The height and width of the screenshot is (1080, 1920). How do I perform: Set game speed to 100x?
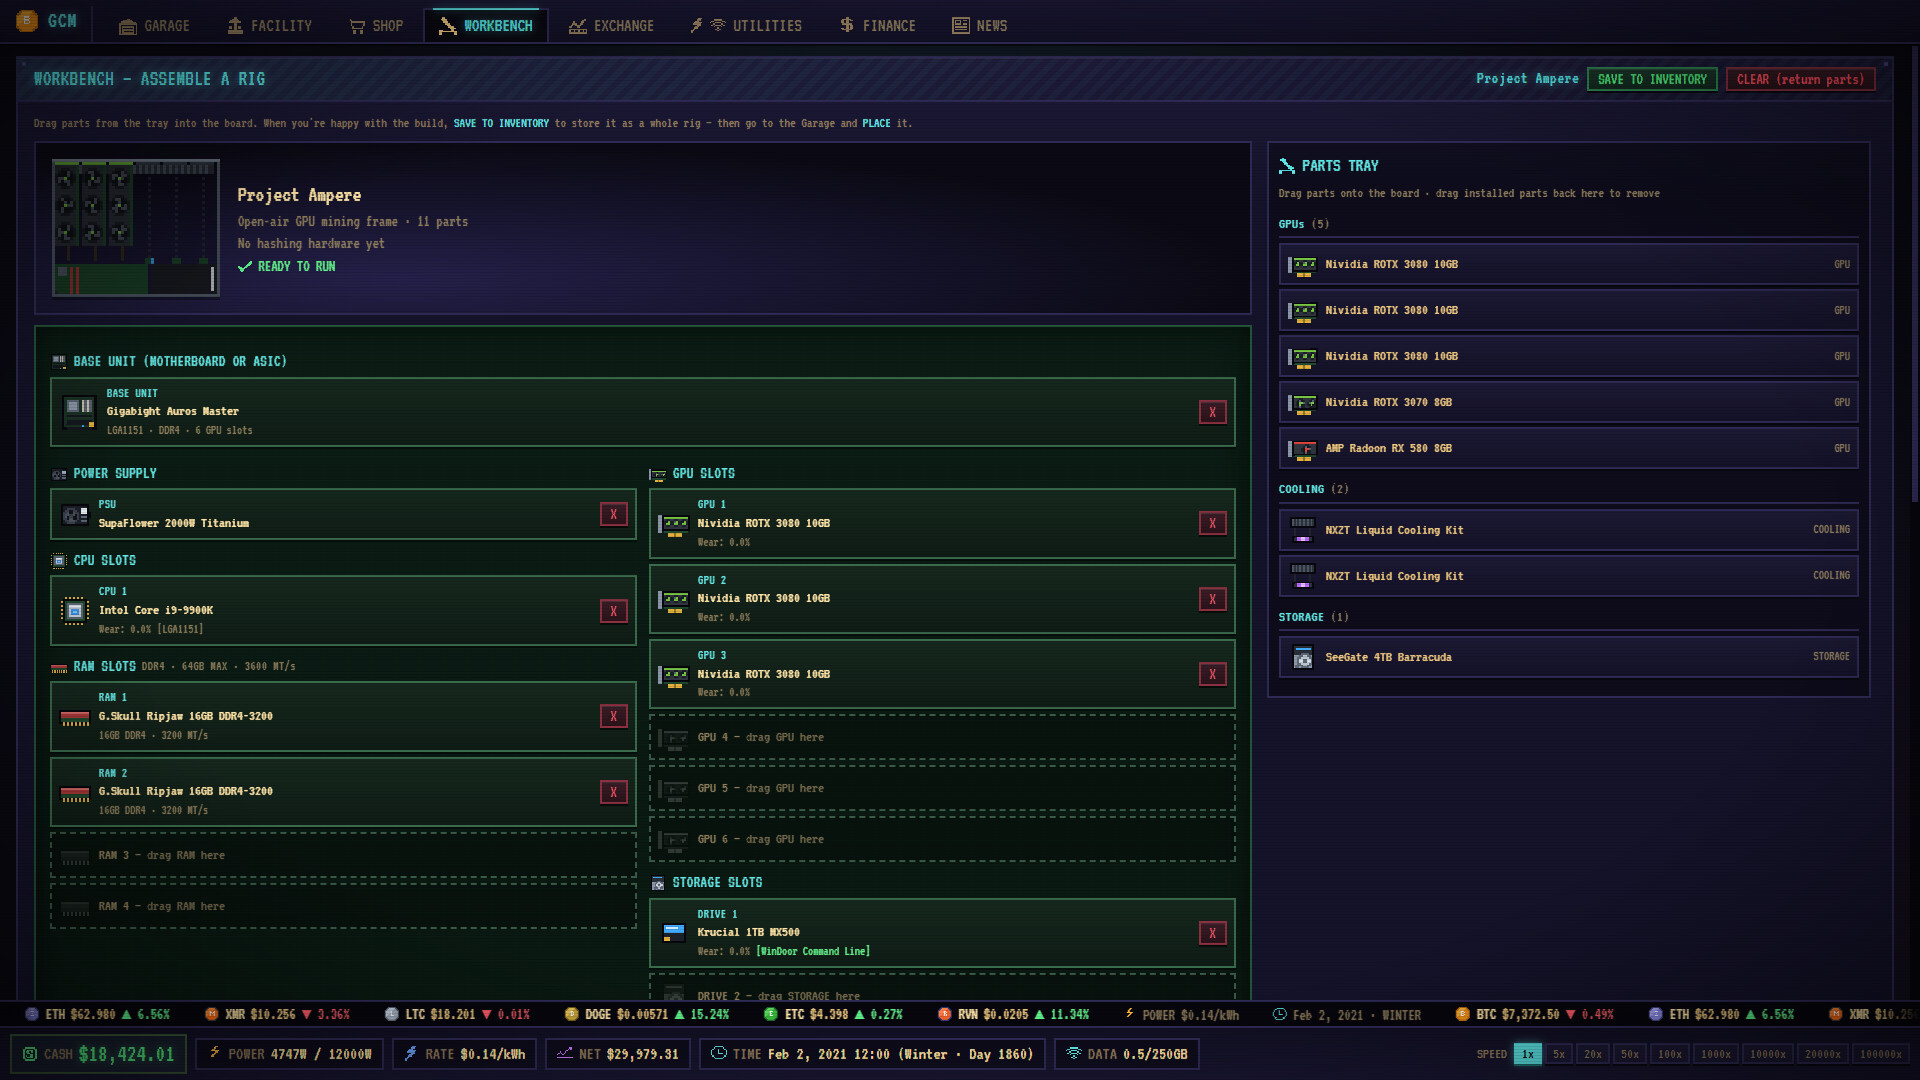1670,1054
